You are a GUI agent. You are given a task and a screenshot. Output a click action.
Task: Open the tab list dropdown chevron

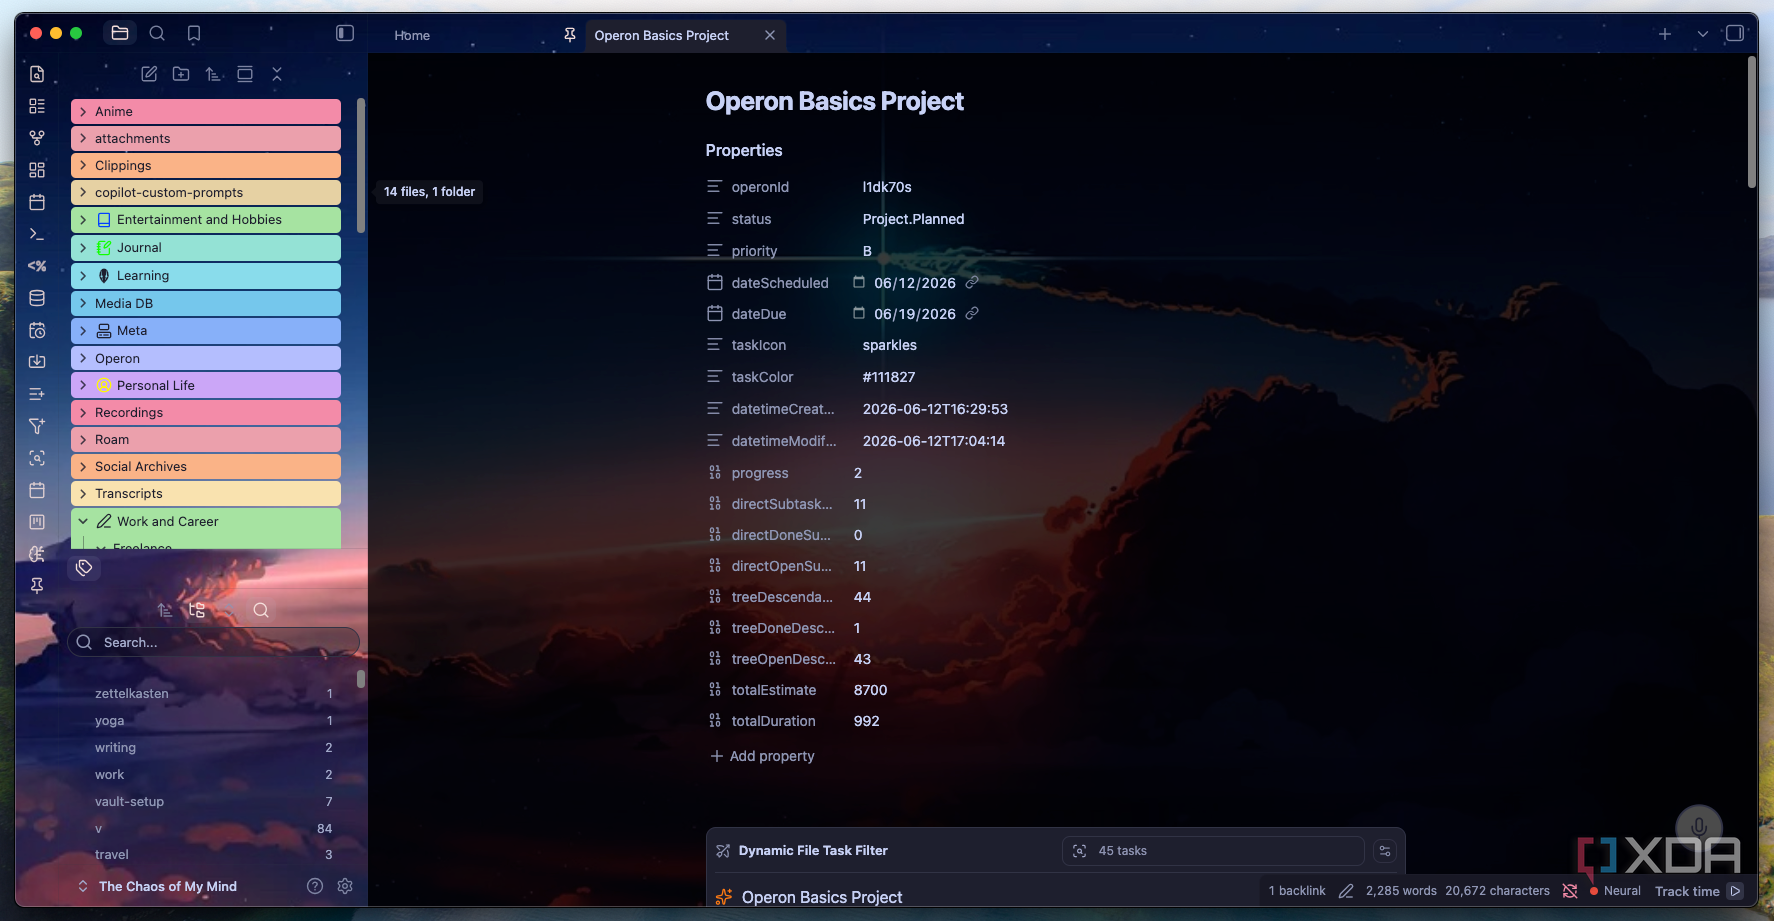[x=1703, y=34]
